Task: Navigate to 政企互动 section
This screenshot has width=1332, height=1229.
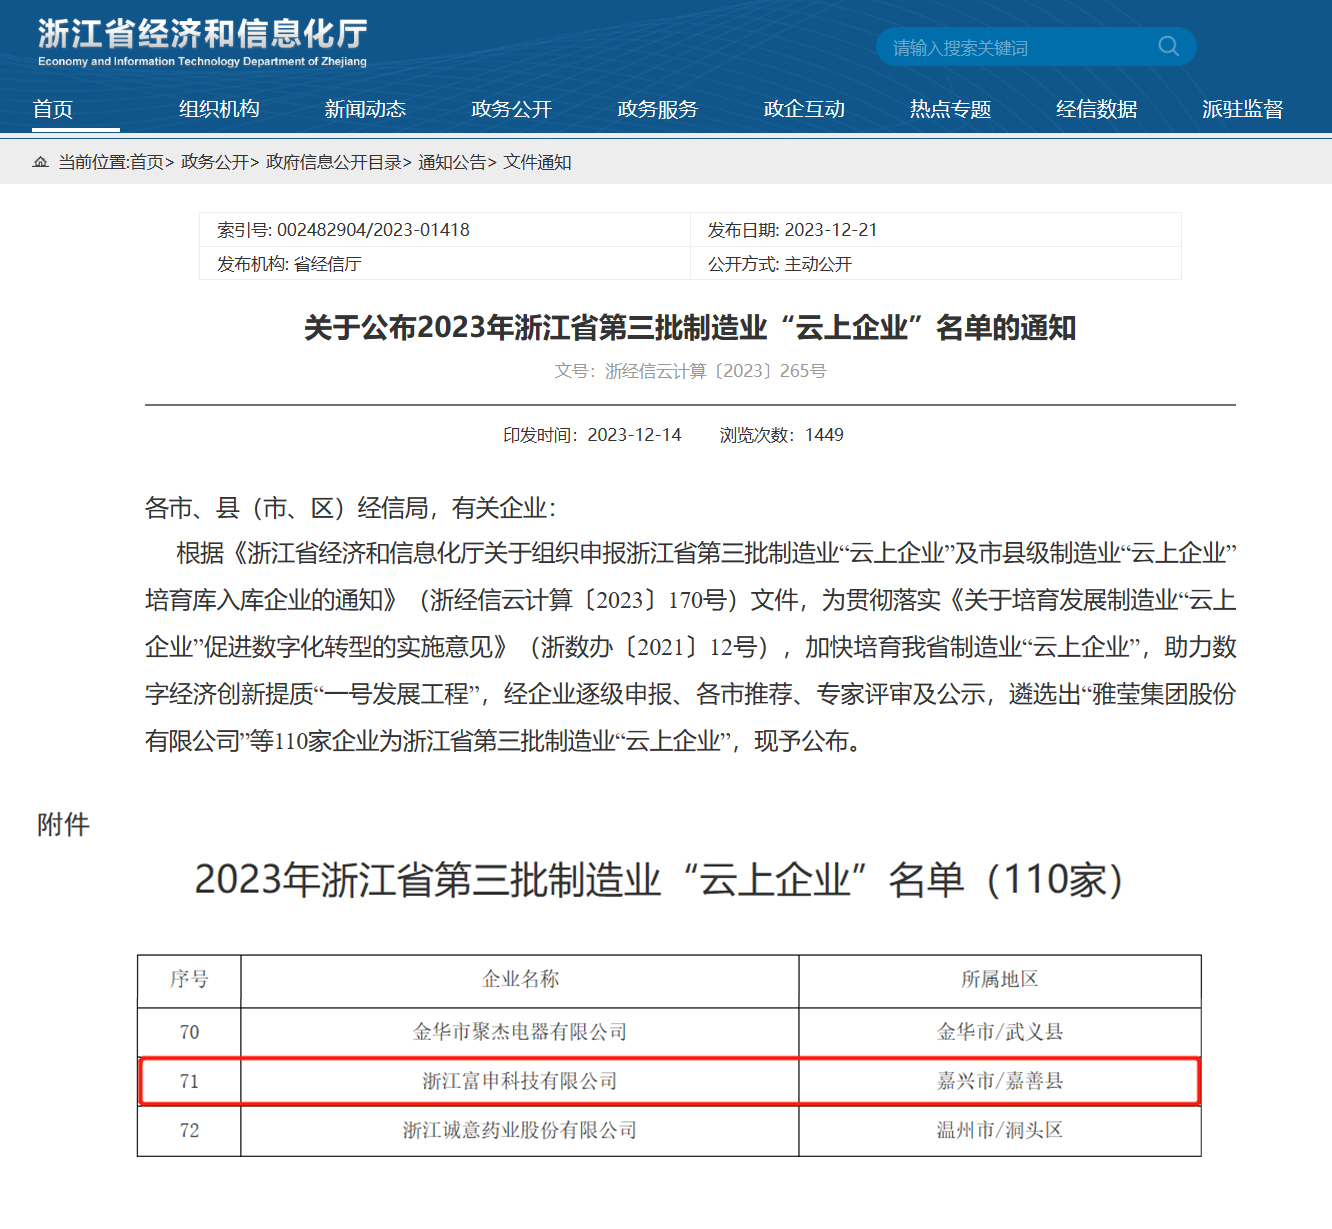Action: [804, 109]
